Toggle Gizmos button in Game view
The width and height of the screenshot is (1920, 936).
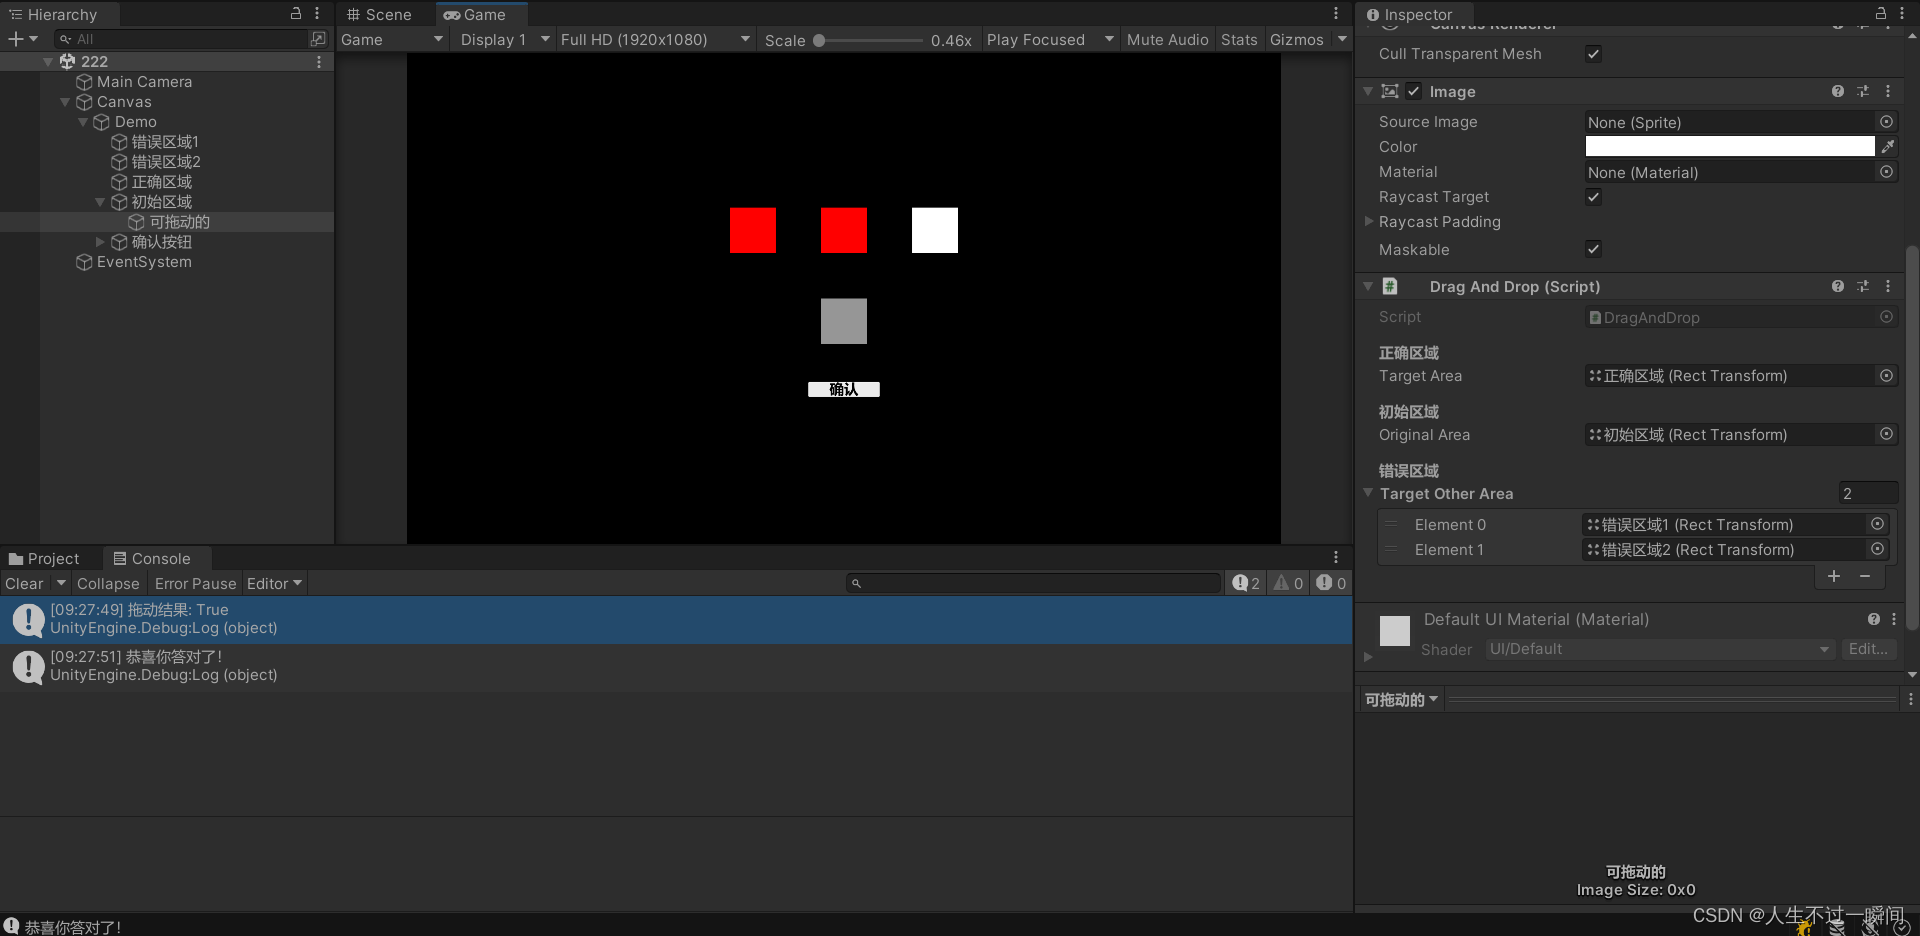[1297, 39]
